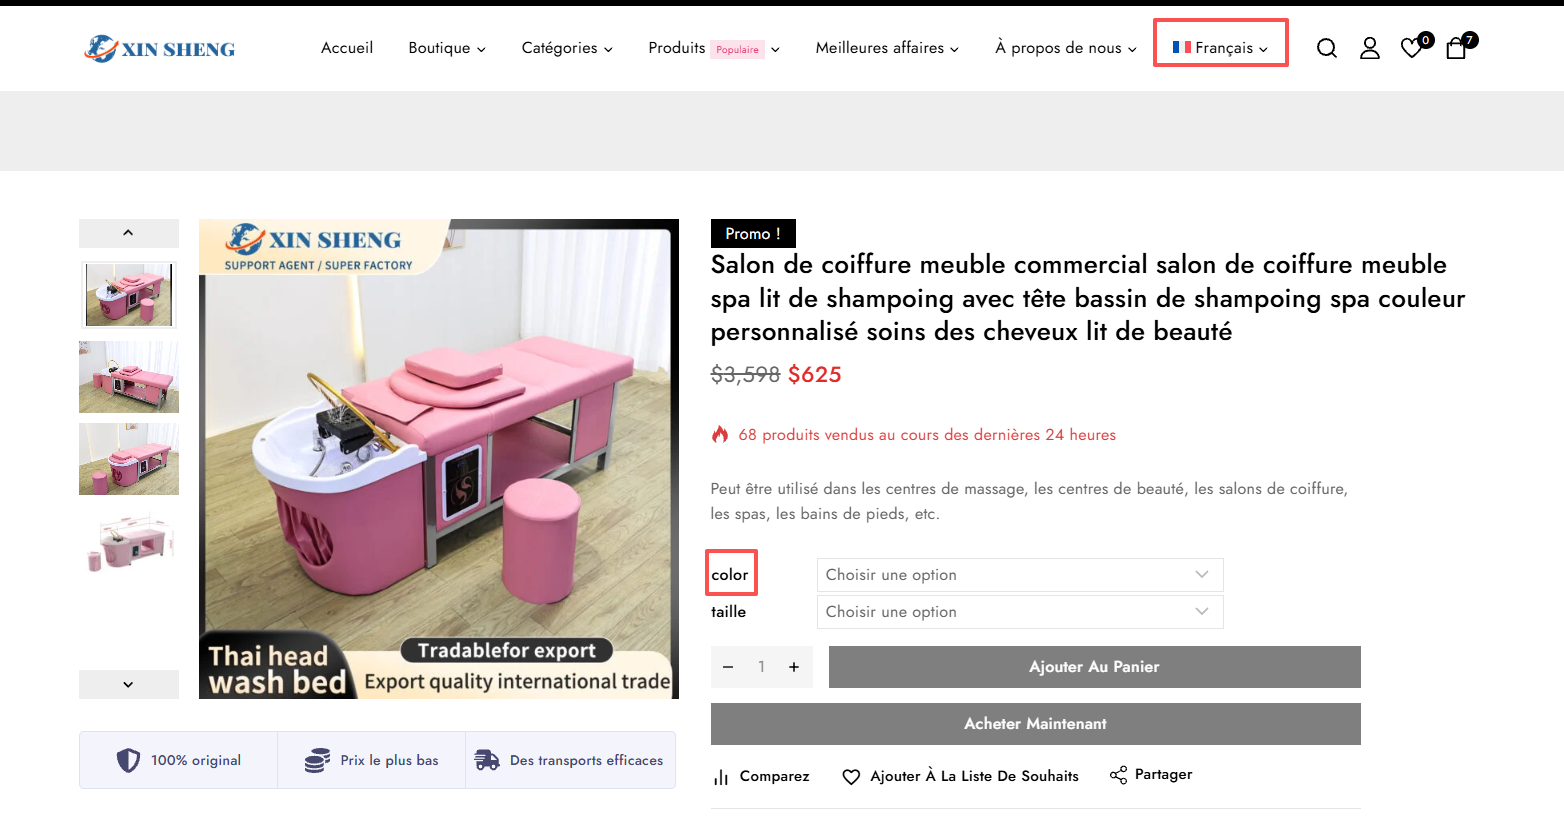
Task: Click the main product image
Action: [x=439, y=459]
